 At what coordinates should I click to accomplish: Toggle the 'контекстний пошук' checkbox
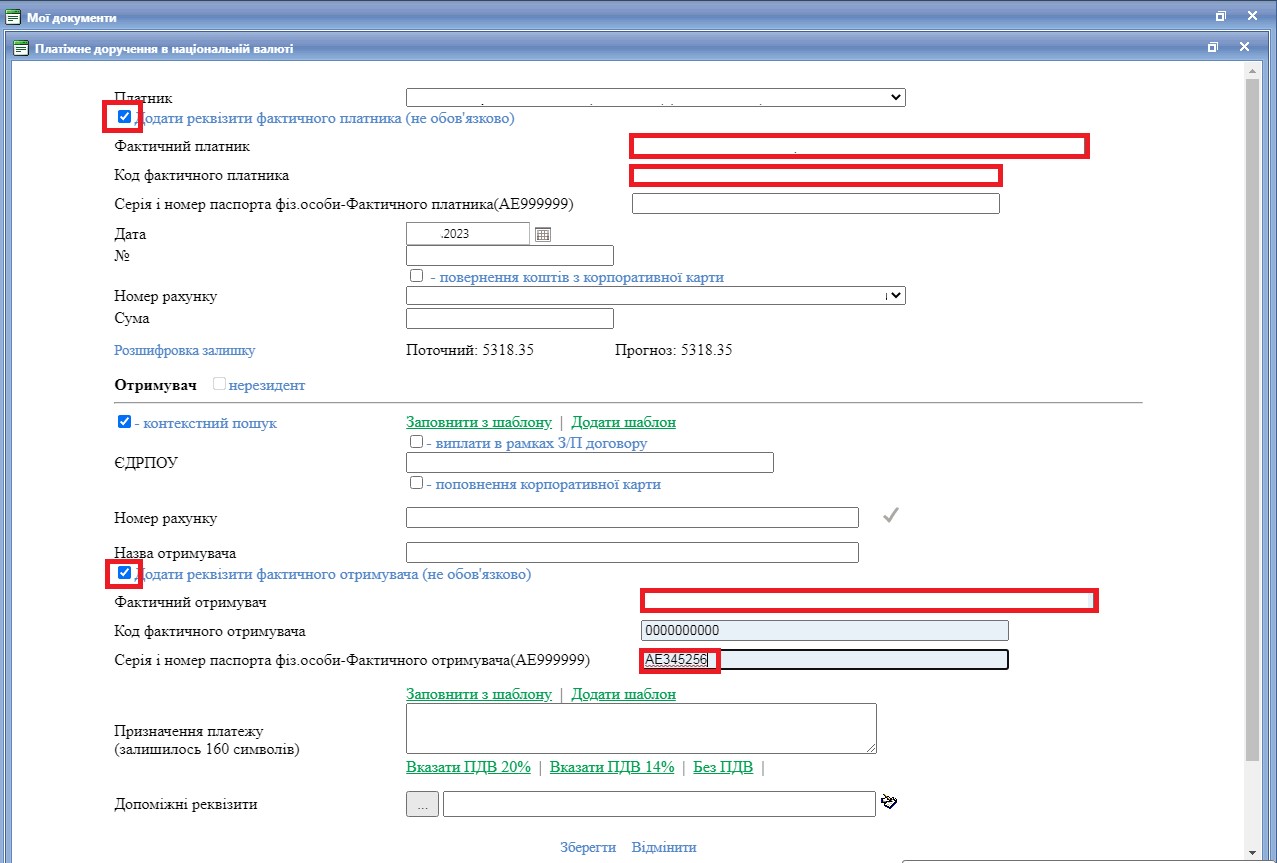click(x=124, y=422)
